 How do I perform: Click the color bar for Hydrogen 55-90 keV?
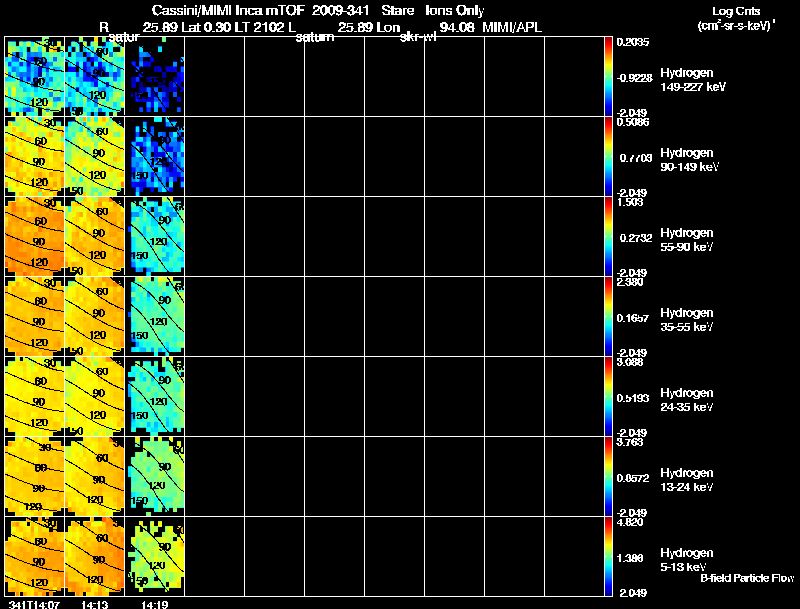(608, 236)
